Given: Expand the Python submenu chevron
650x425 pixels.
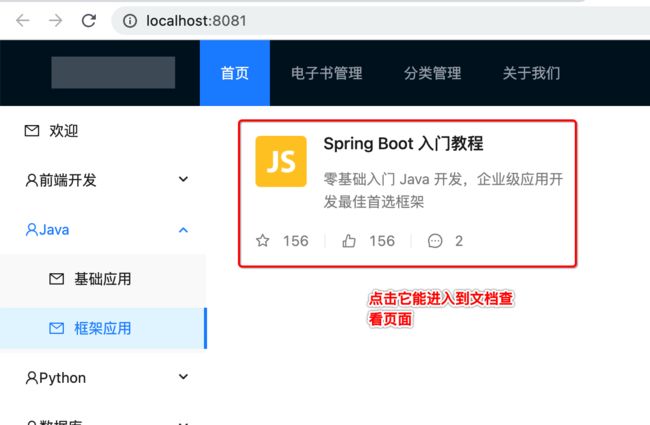Looking at the screenshot, I should pos(183,376).
